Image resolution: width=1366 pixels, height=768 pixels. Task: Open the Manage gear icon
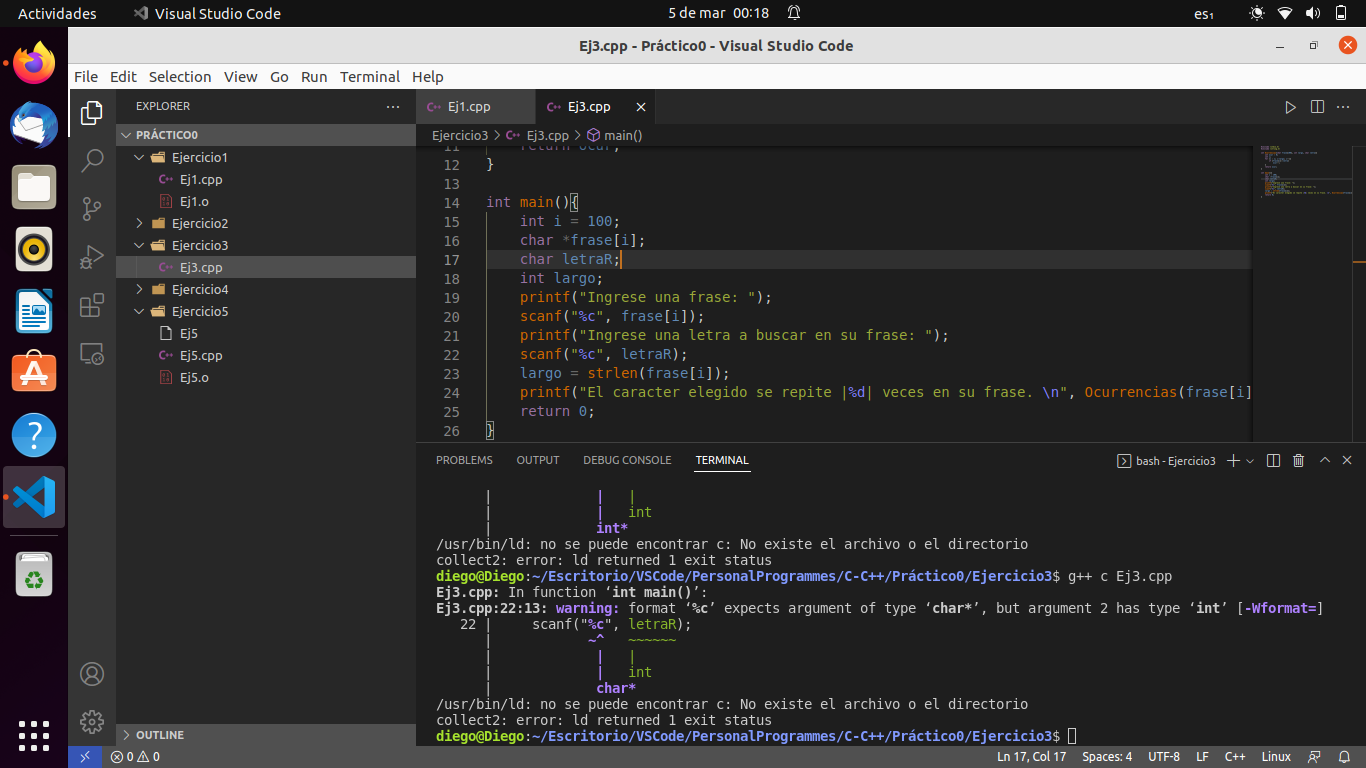click(92, 722)
